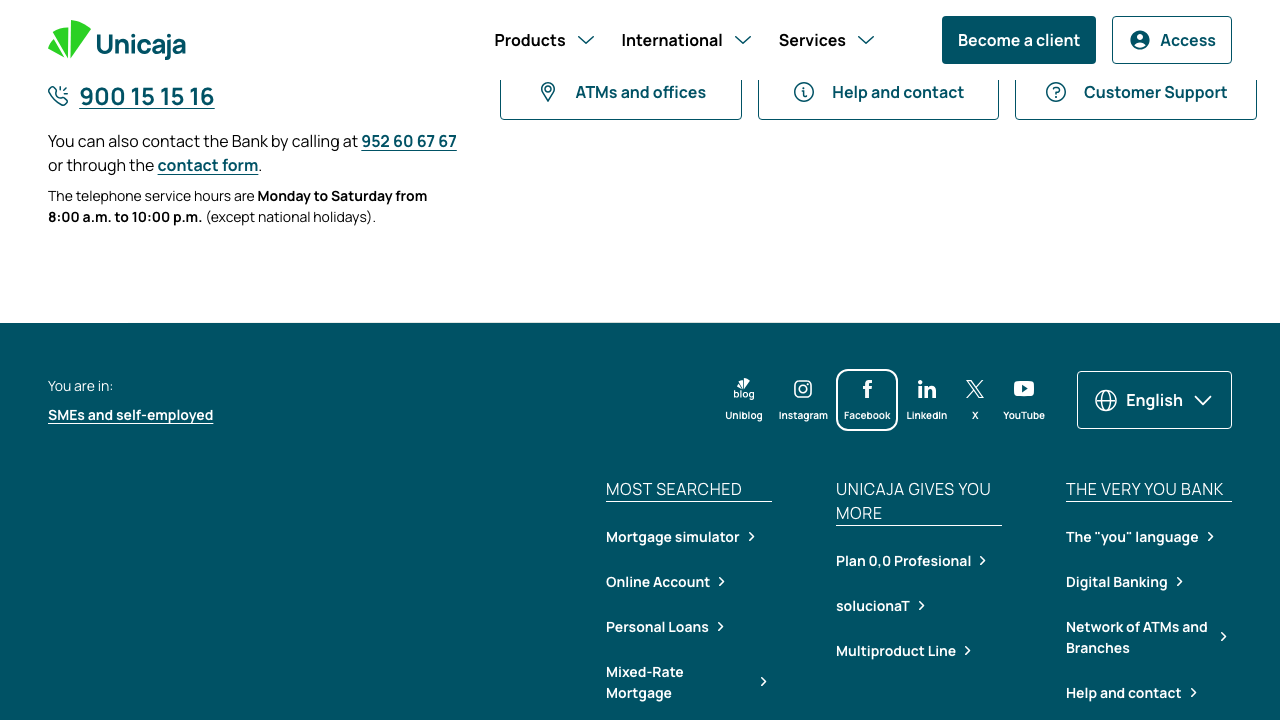Open footer Help and contact link
This screenshot has height=720, width=1280.
[x=1132, y=693]
